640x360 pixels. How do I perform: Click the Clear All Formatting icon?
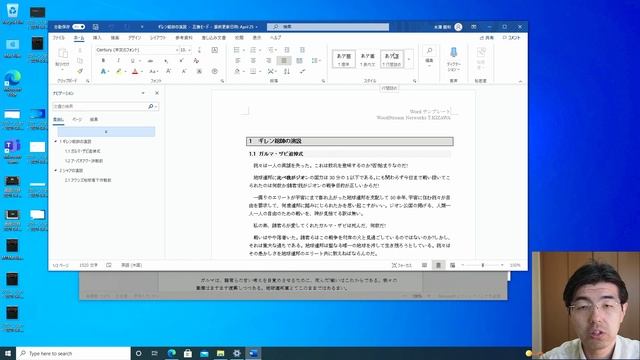196,60
